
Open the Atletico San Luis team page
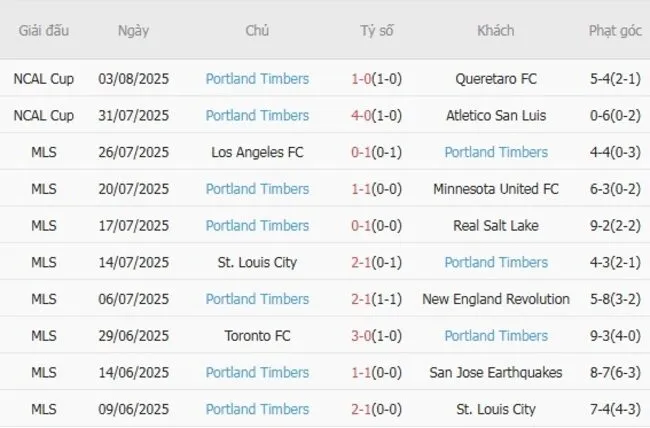pos(496,115)
